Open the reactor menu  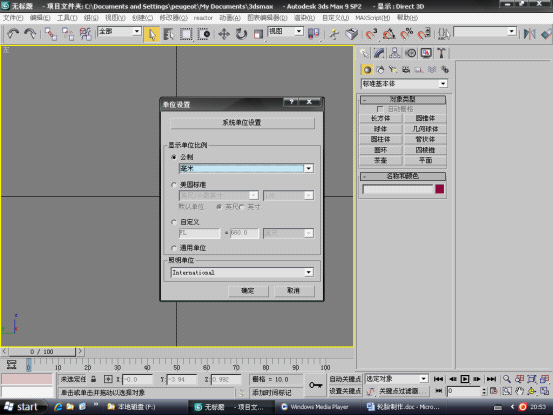(203, 18)
